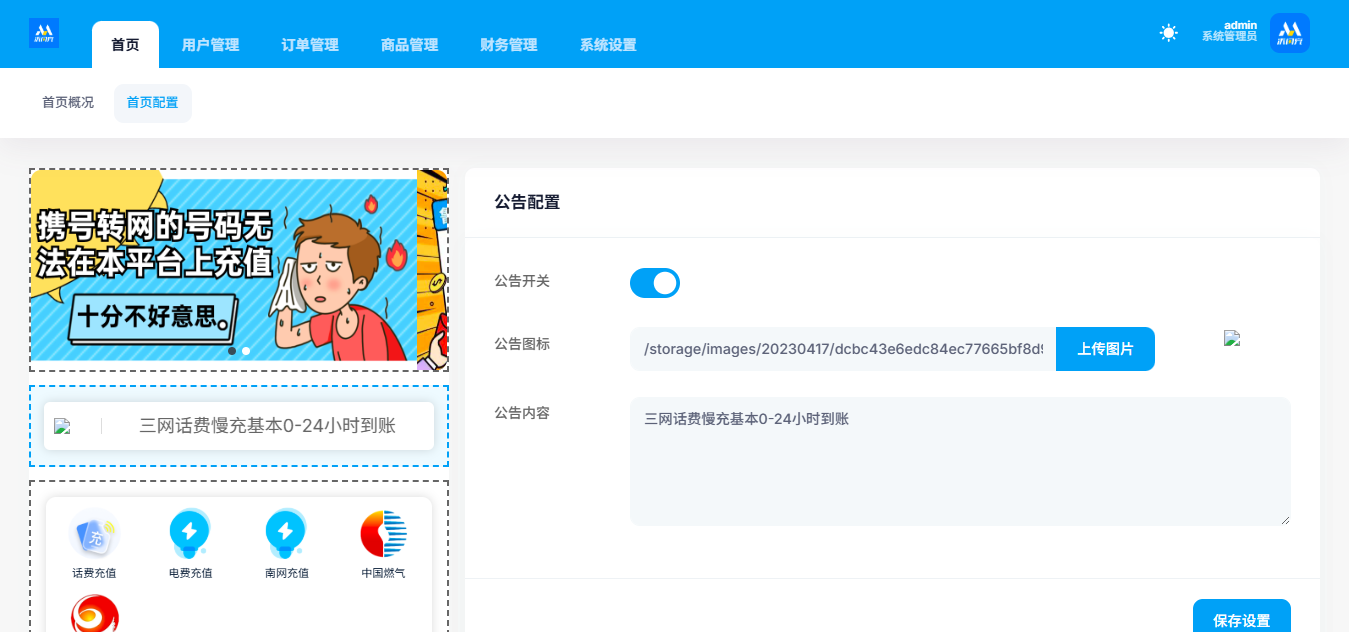Click the 话费充值 phone recharge icon
Image resolution: width=1349 pixels, height=632 pixels.
coord(95,534)
